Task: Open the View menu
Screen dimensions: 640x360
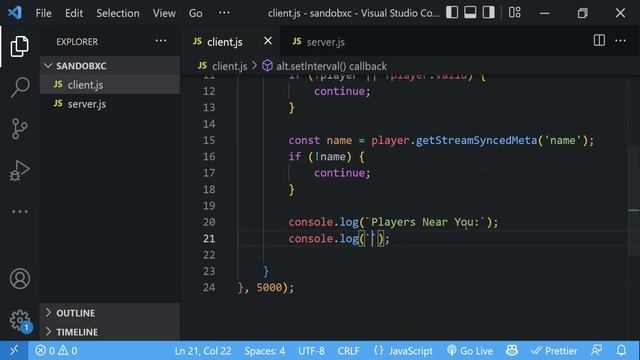Action: [x=164, y=13]
